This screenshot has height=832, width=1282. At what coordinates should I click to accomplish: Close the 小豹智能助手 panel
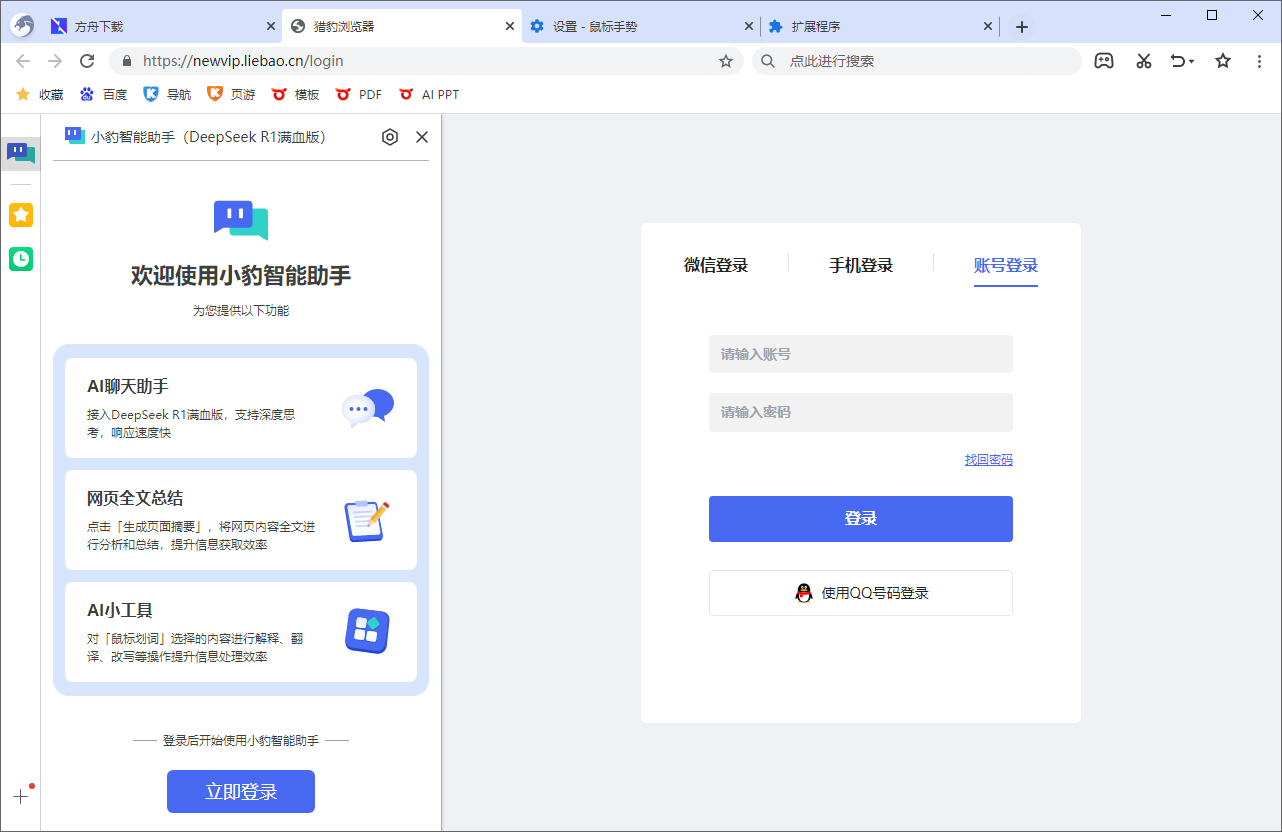pos(421,137)
